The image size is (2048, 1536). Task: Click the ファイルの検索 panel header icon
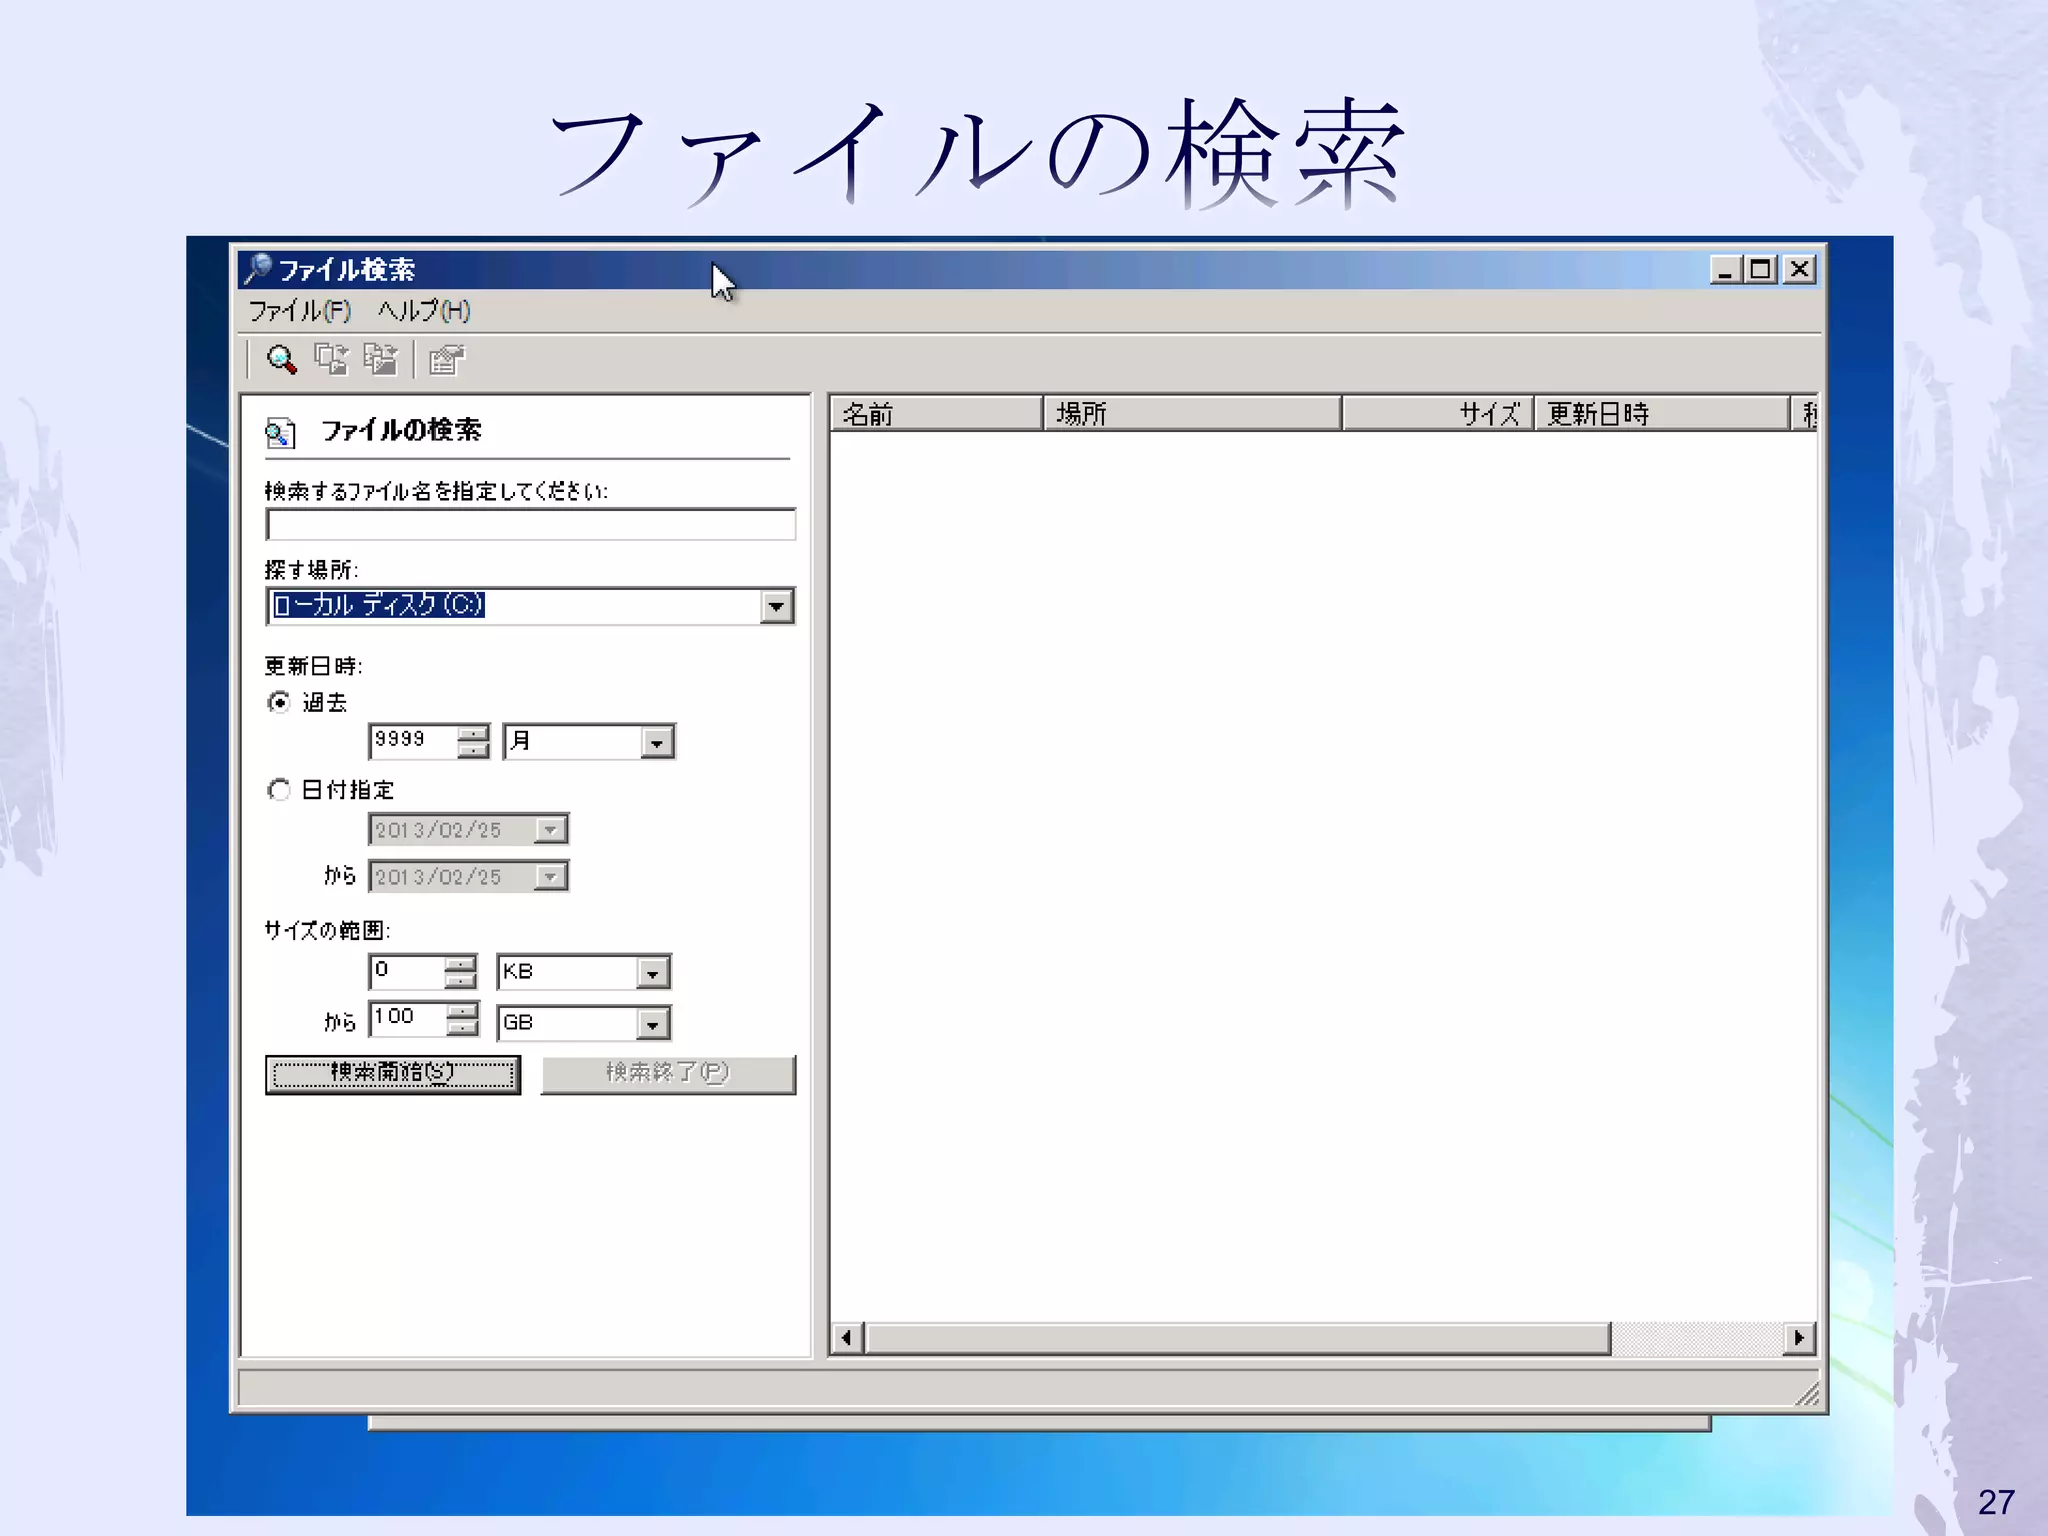click(x=280, y=432)
